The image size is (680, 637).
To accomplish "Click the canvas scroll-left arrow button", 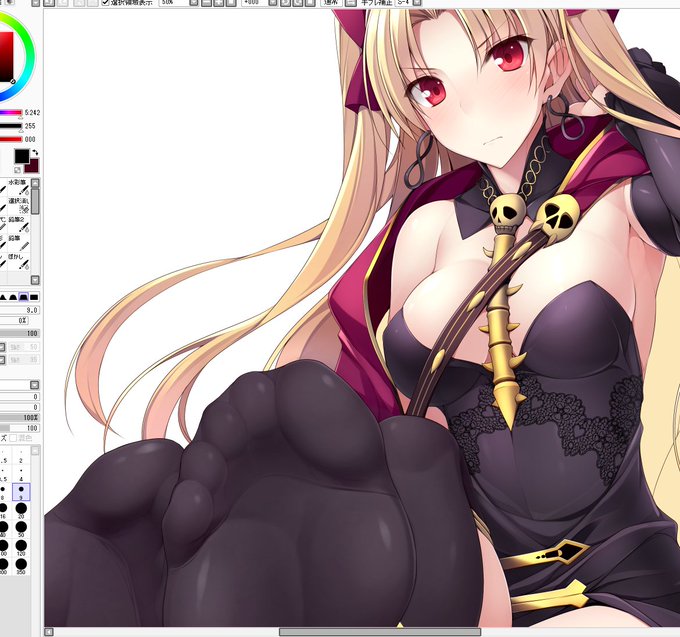I will coord(49,632).
